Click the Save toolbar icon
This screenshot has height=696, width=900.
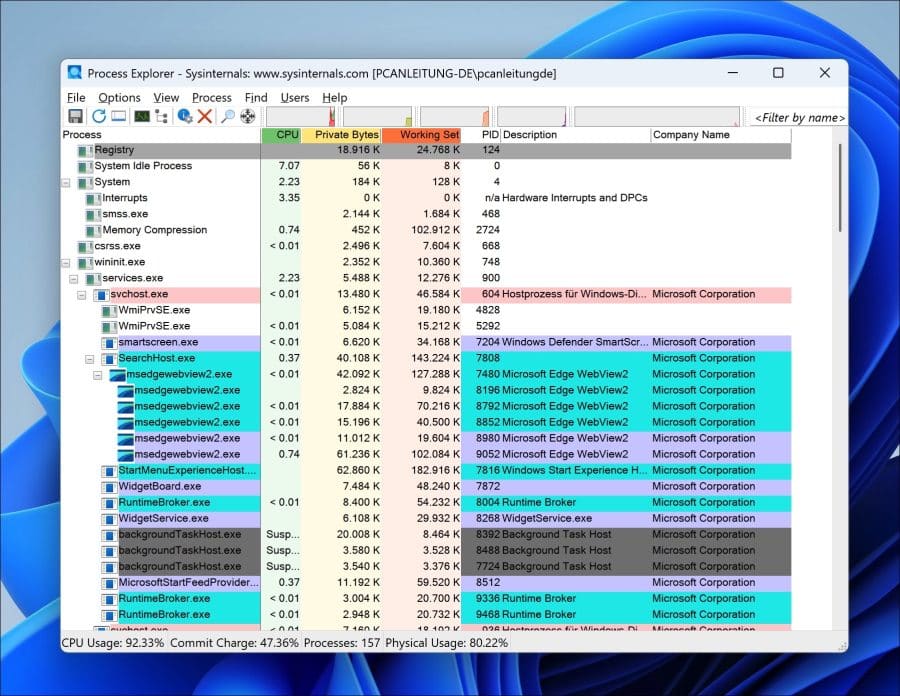pyautogui.click(x=74, y=116)
